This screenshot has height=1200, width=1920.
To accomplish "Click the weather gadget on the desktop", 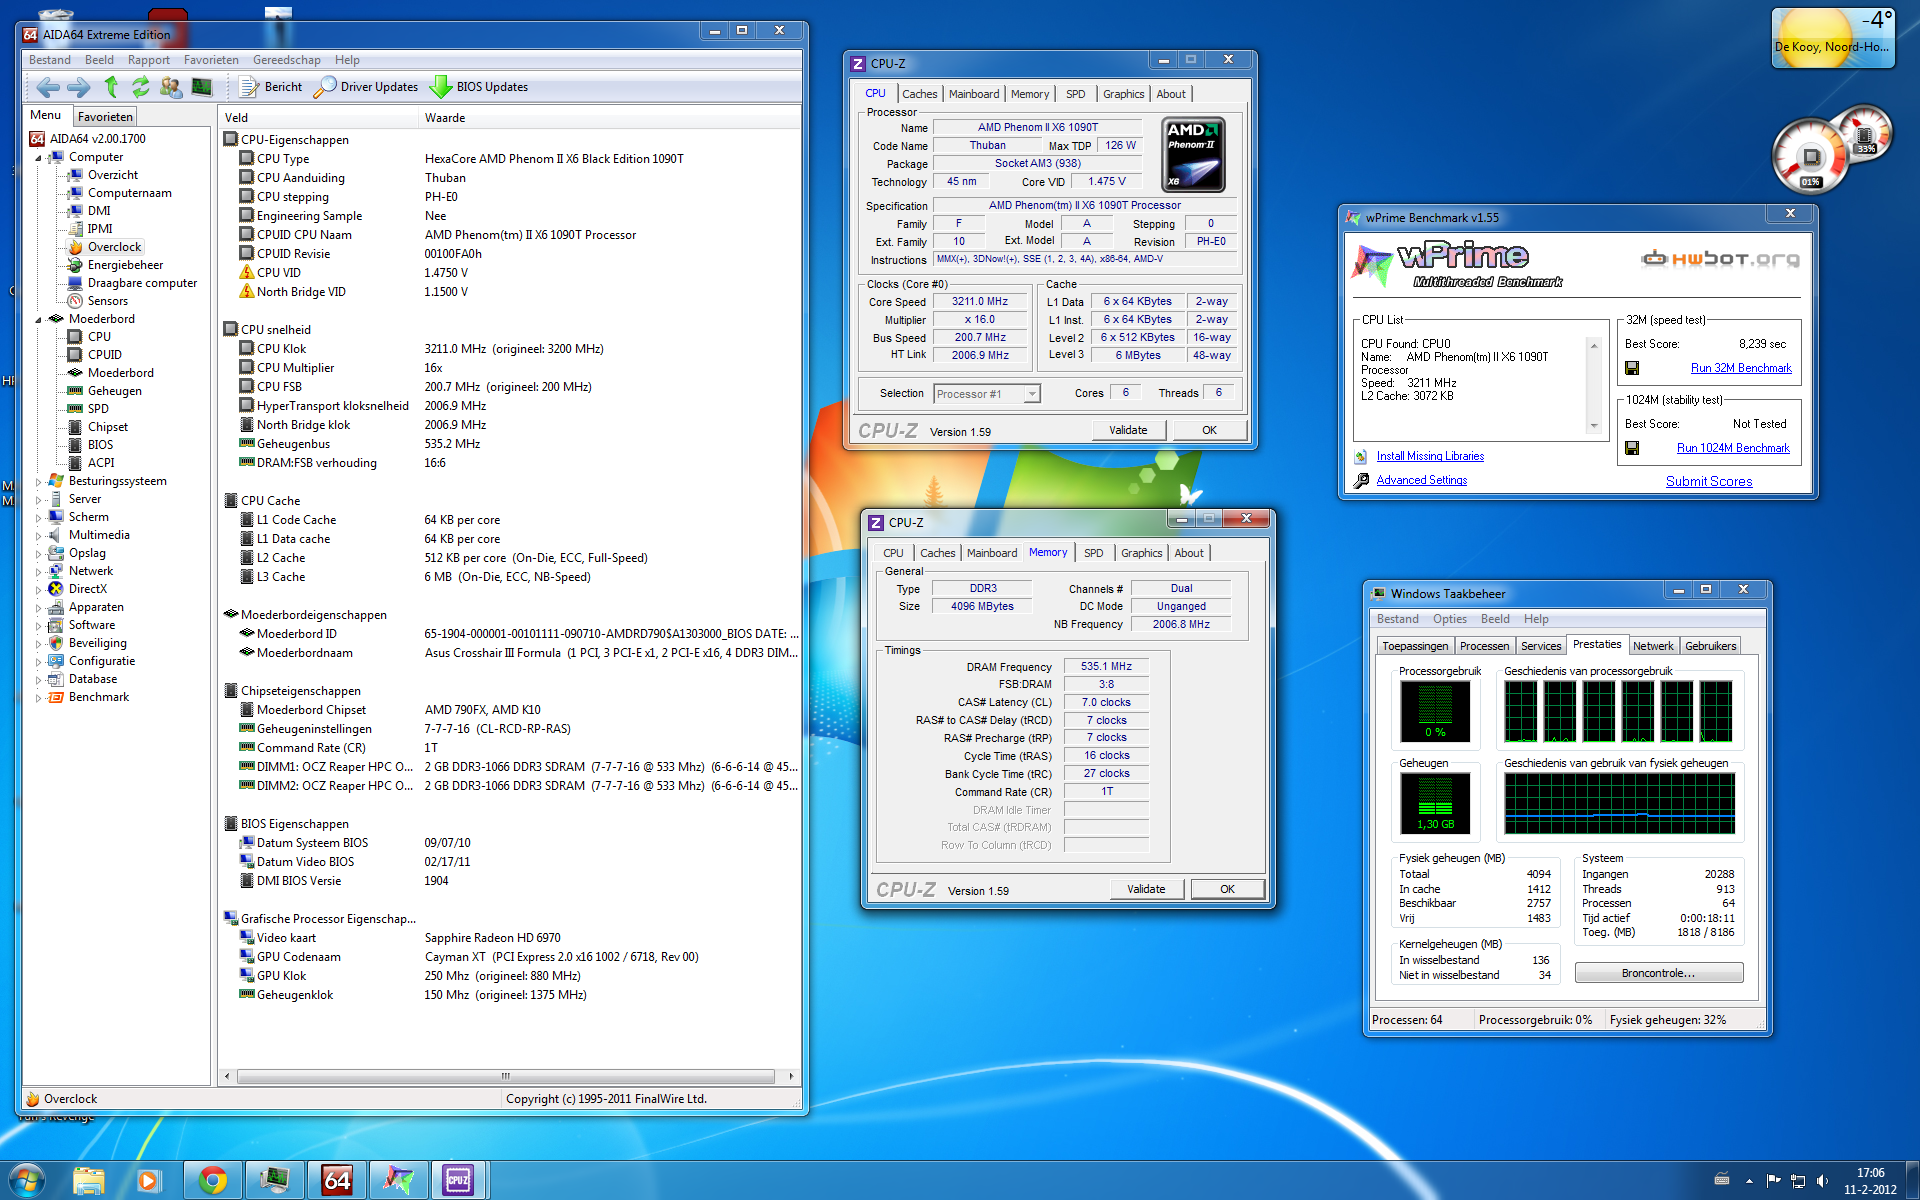I will pyautogui.click(x=1833, y=38).
